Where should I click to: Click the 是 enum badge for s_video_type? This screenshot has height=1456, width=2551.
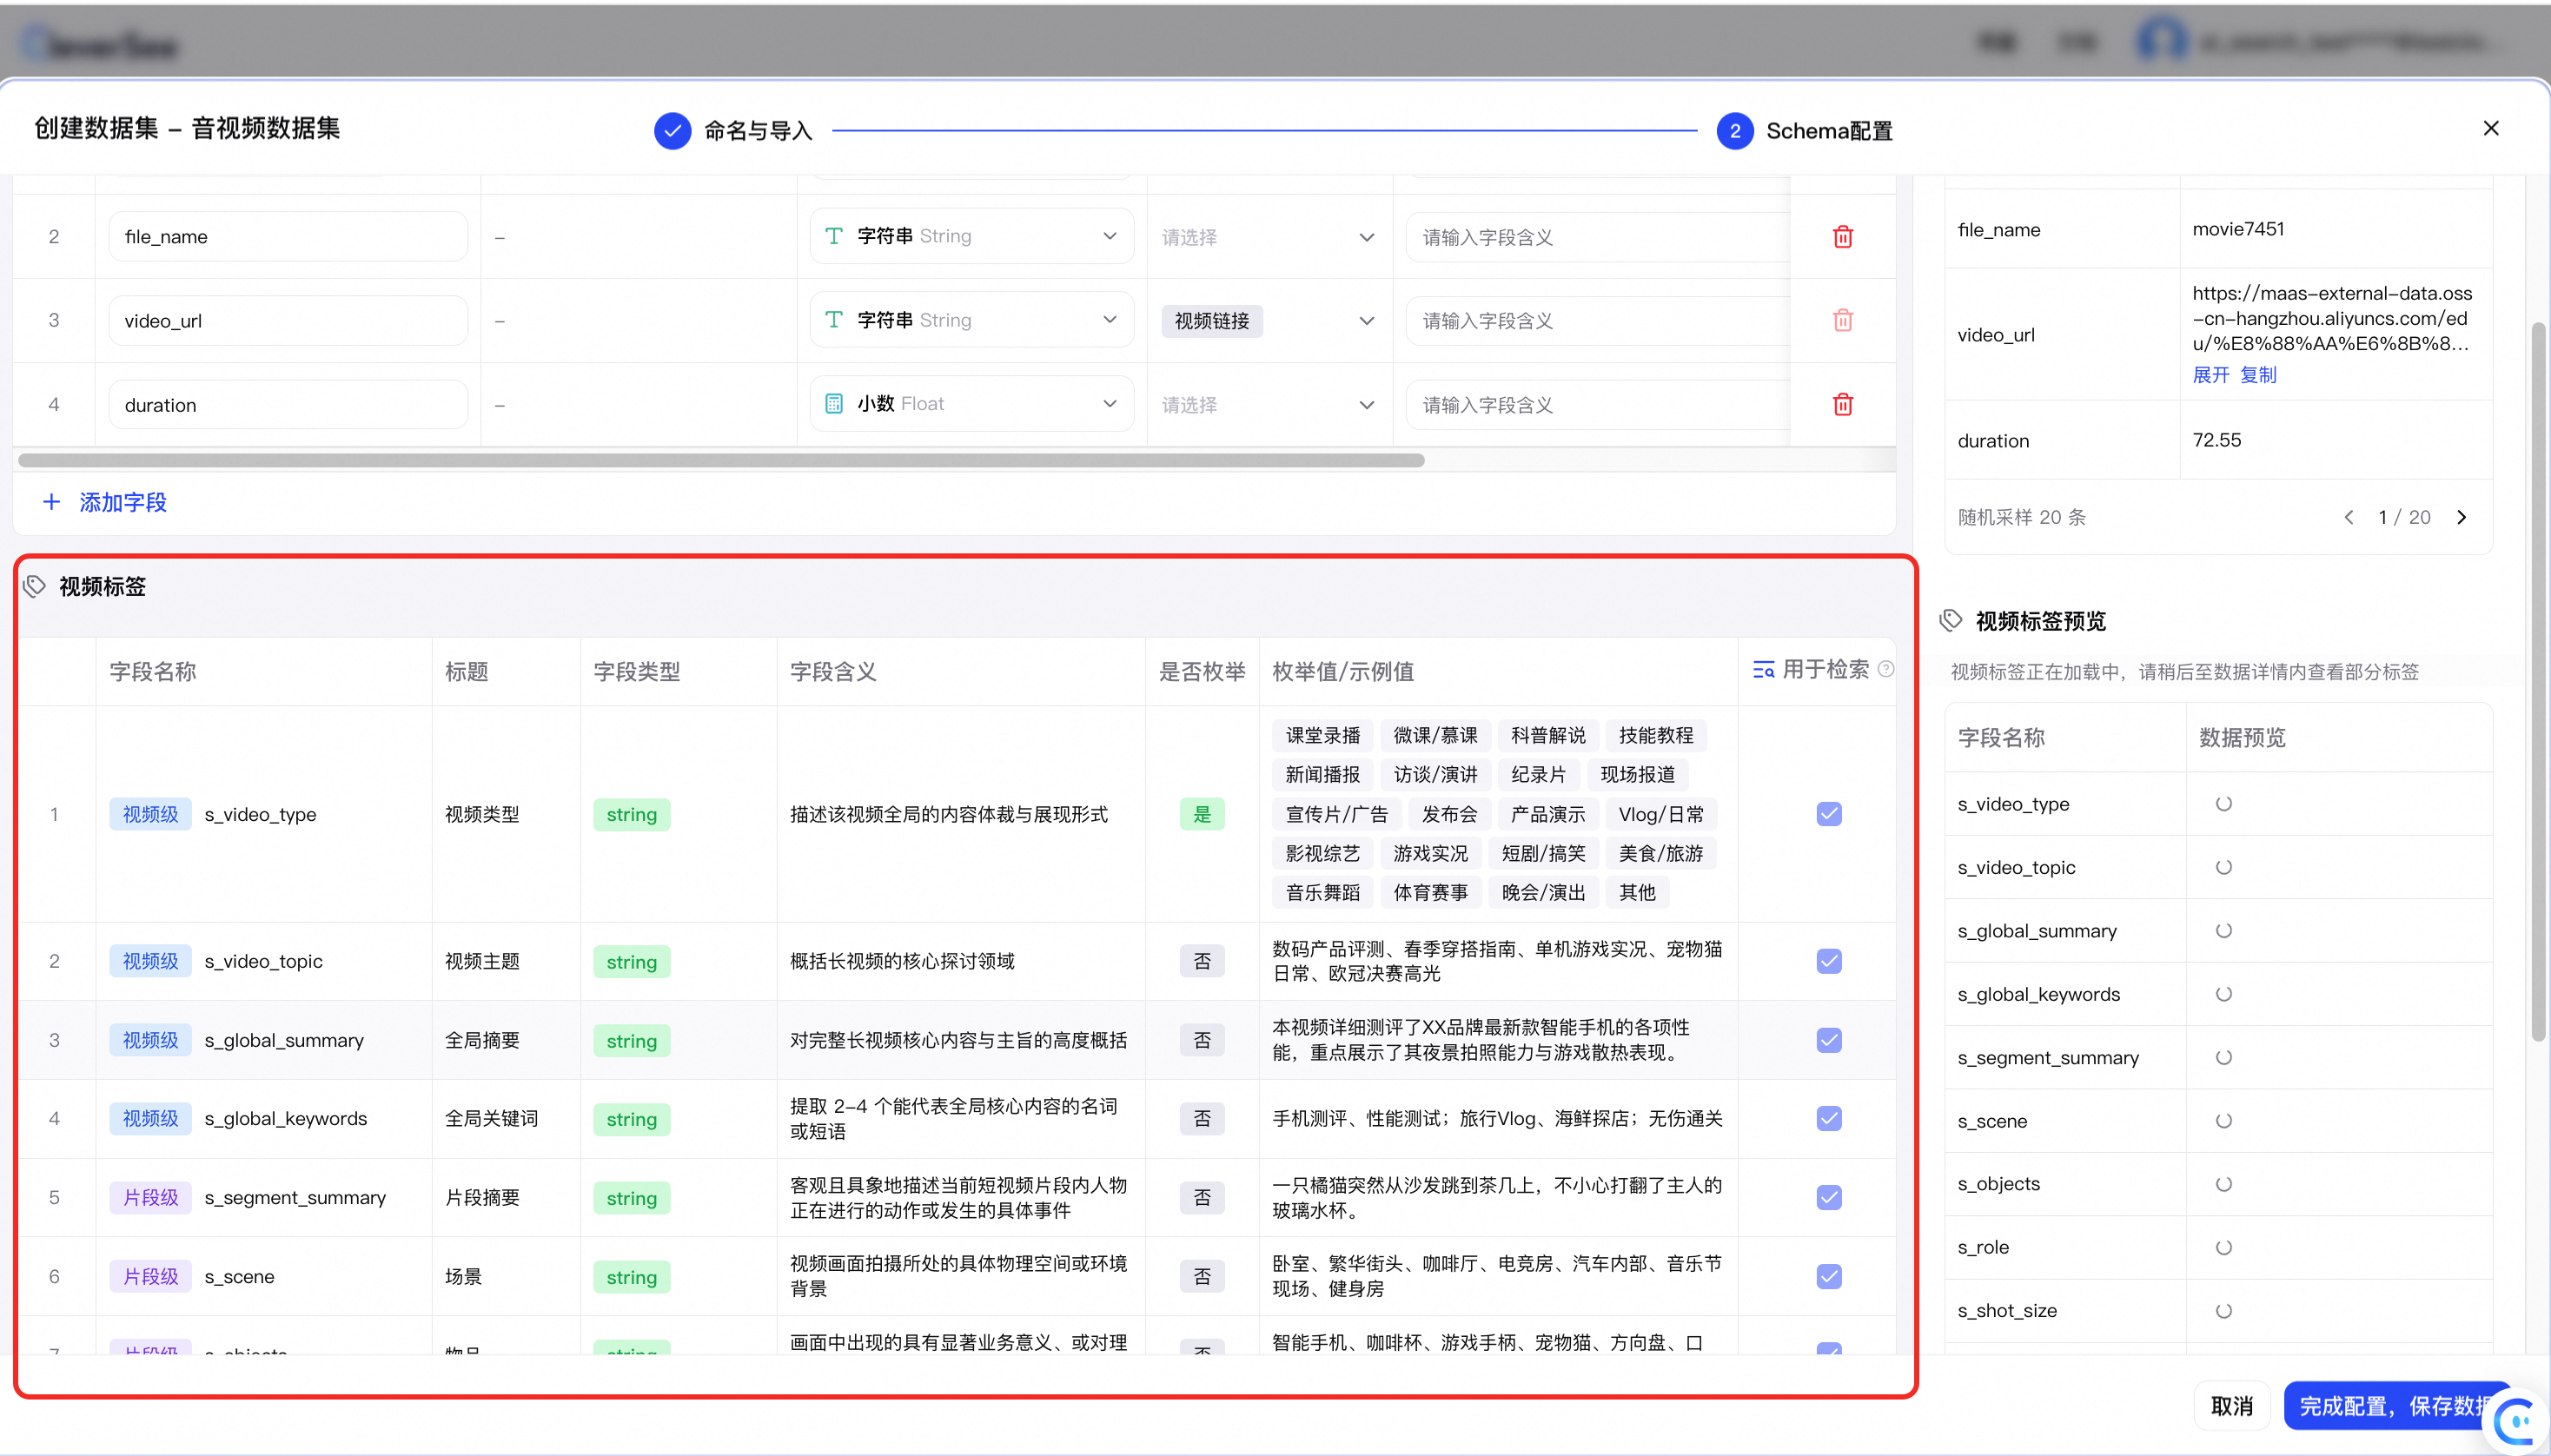click(x=1202, y=814)
